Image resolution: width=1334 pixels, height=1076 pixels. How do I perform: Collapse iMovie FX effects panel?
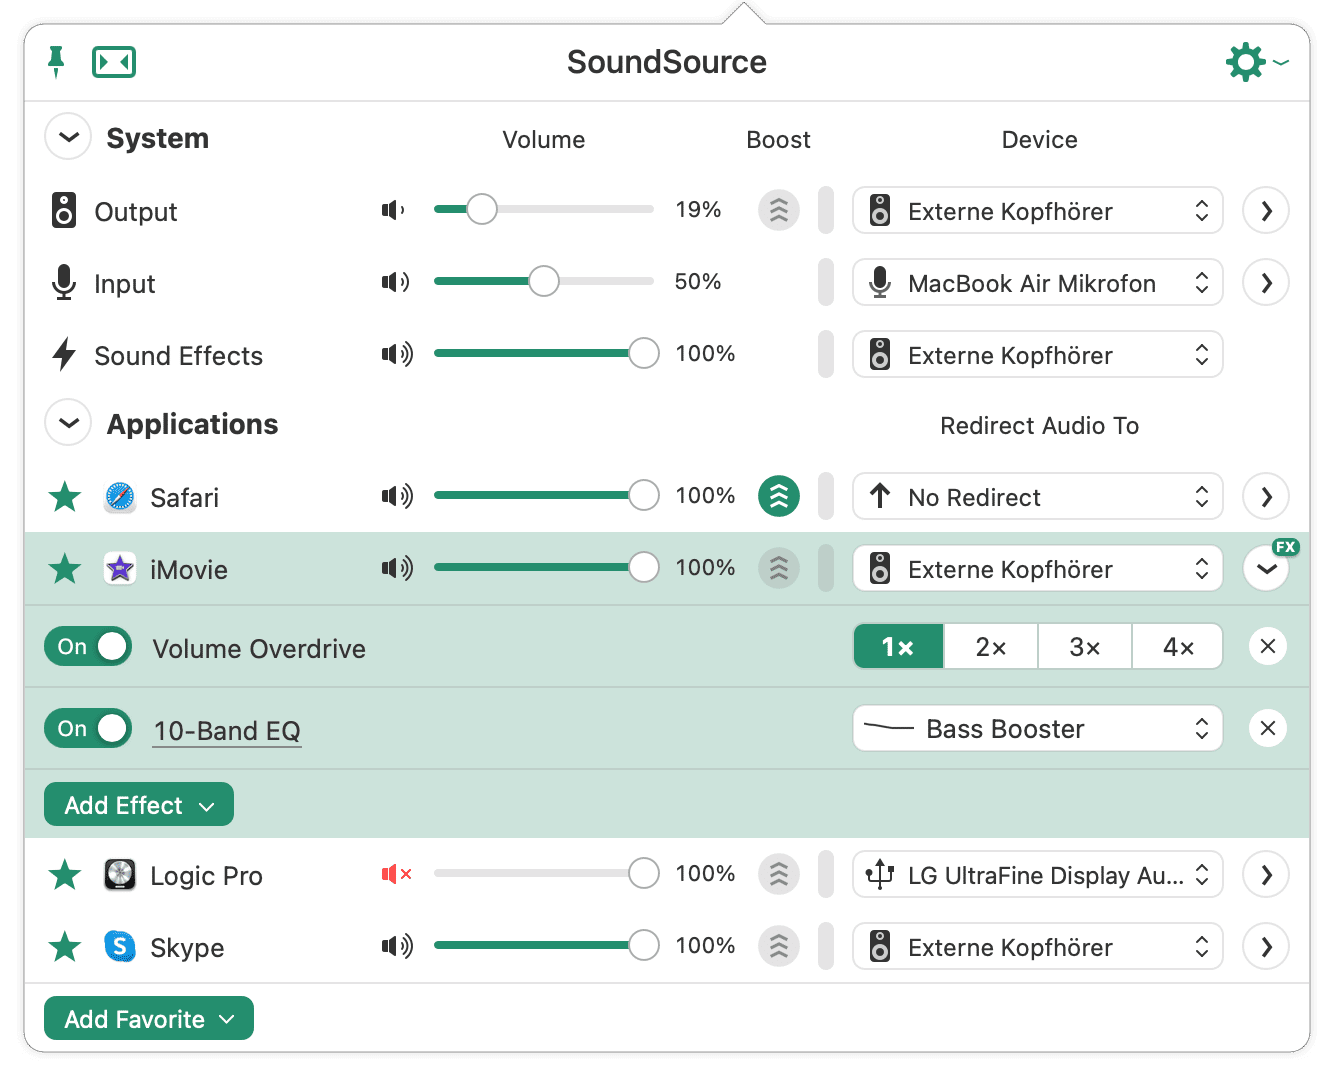(1266, 568)
